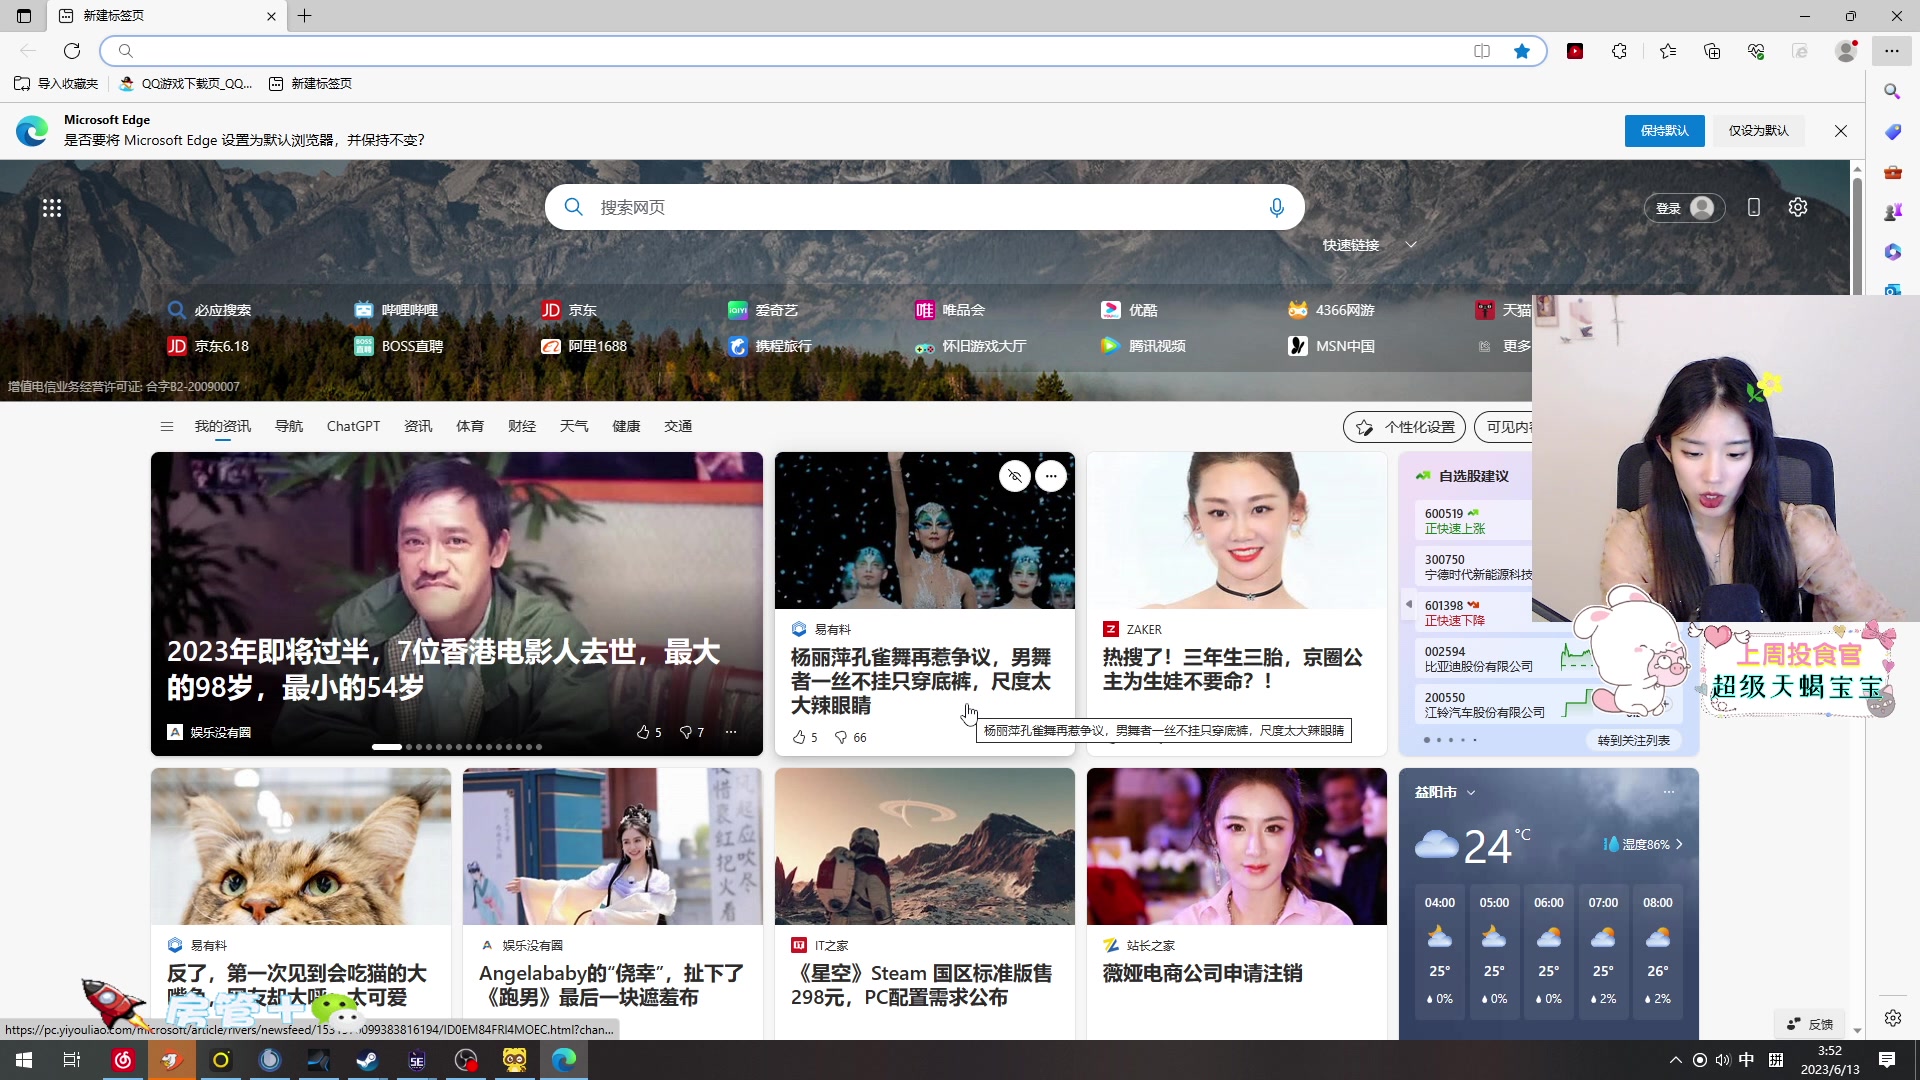
Task: Open Collections icon in toolbar
Action: coord(1712,51)
